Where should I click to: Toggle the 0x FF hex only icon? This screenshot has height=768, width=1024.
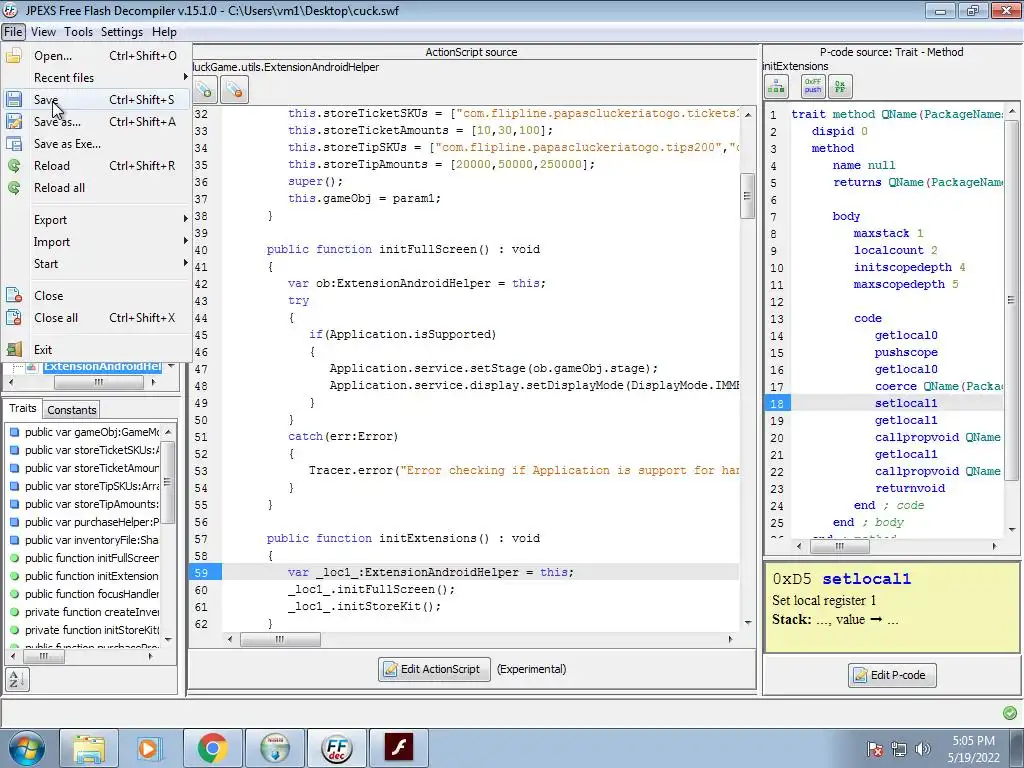coord(840,86)
